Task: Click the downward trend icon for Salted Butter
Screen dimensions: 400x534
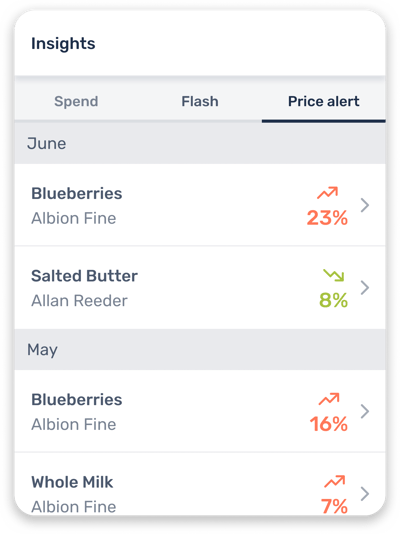Action: pyautogui.click(x=334, y=275)
